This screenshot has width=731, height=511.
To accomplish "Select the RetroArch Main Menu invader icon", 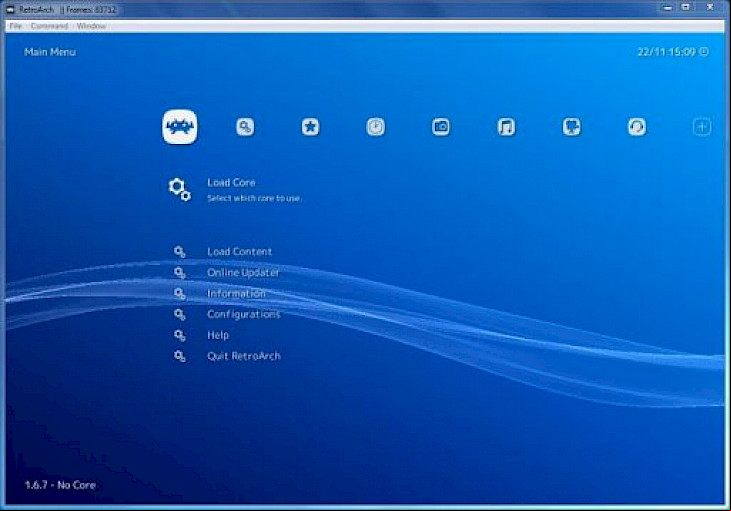I will 180,127.
